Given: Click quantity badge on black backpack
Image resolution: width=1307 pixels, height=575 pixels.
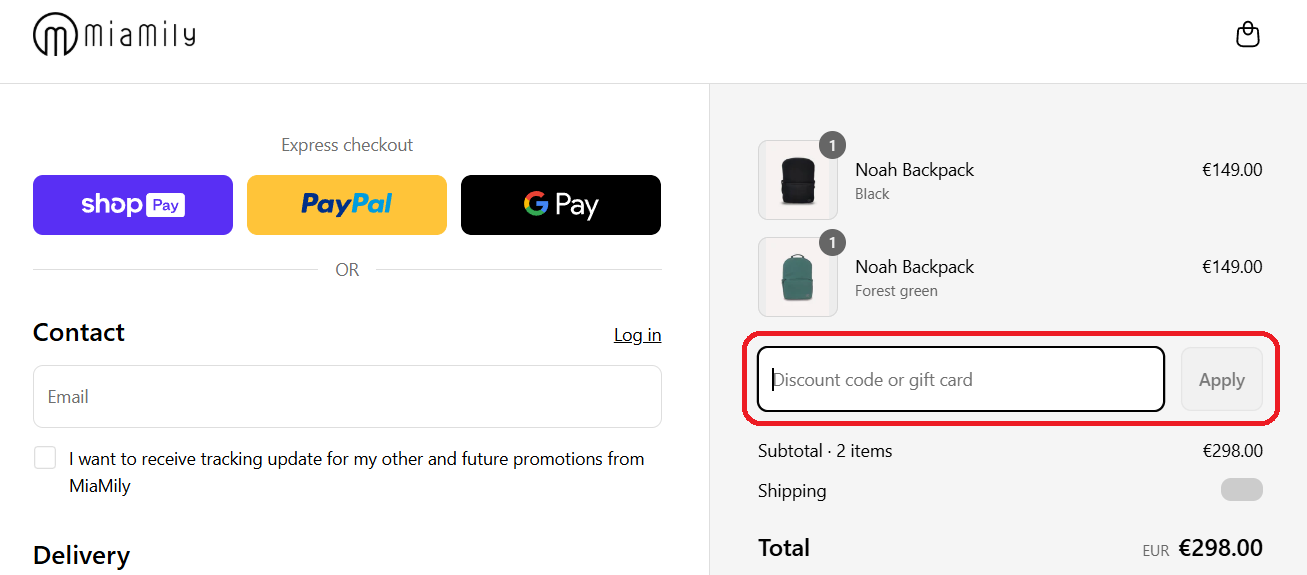Looking at the screenshot, I should point(832,146).
